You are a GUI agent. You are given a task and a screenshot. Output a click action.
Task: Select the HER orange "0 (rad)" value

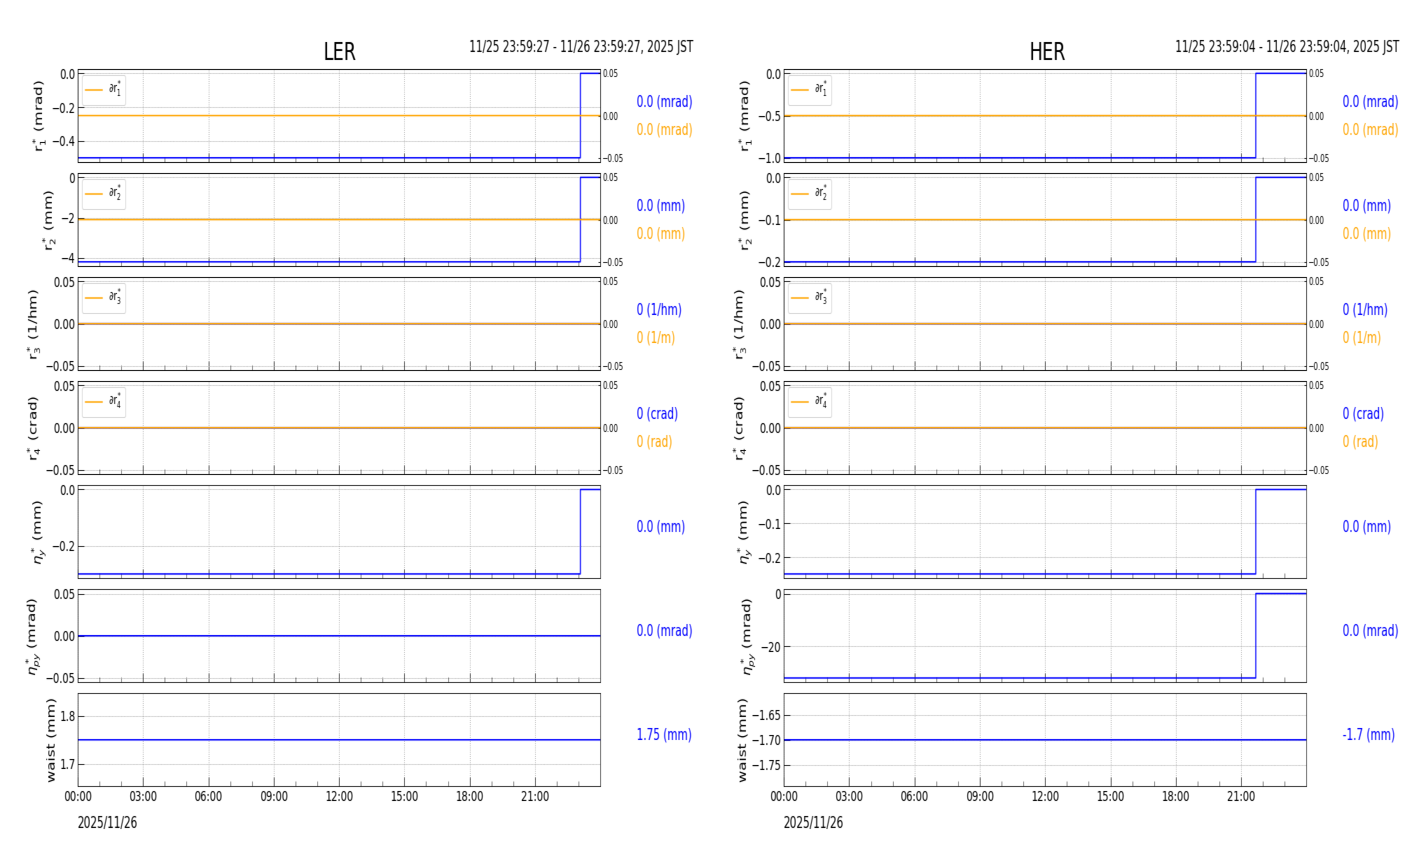(1360, 442)
